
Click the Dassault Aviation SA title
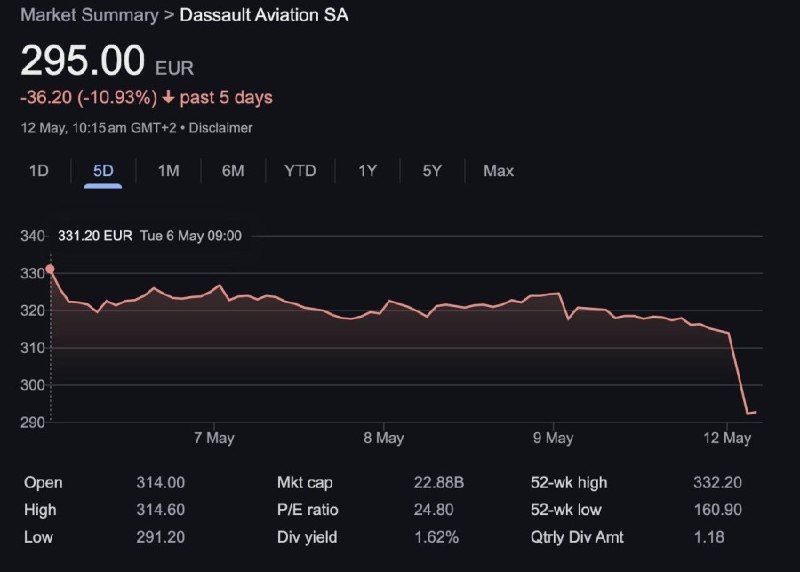(264, 15)
